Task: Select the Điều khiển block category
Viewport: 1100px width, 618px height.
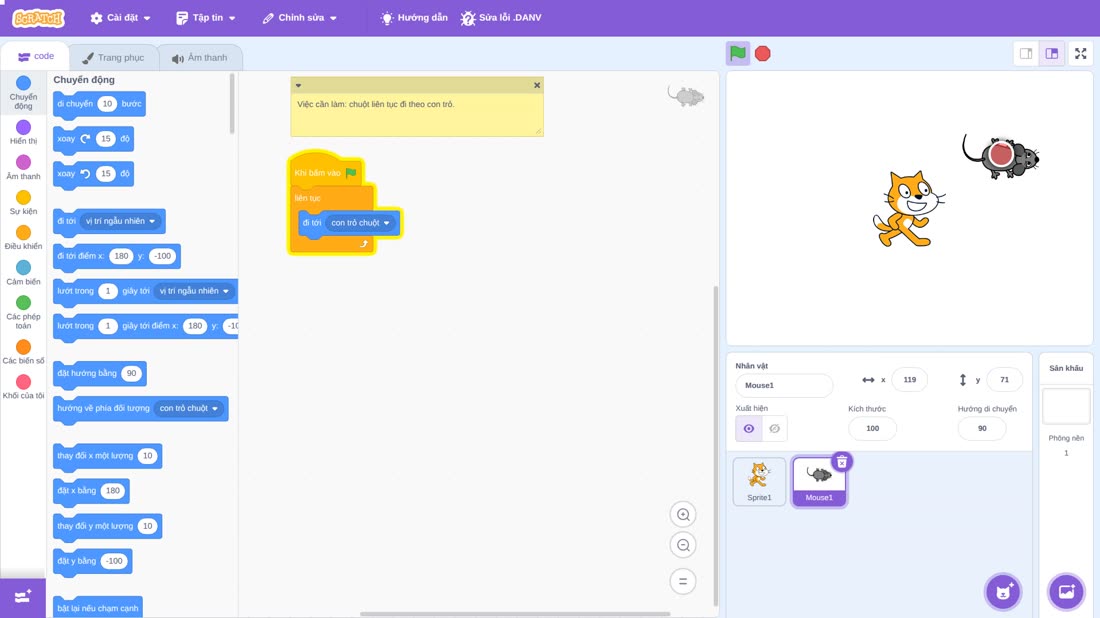Action: pyautogui.click(x=23, y=237)
